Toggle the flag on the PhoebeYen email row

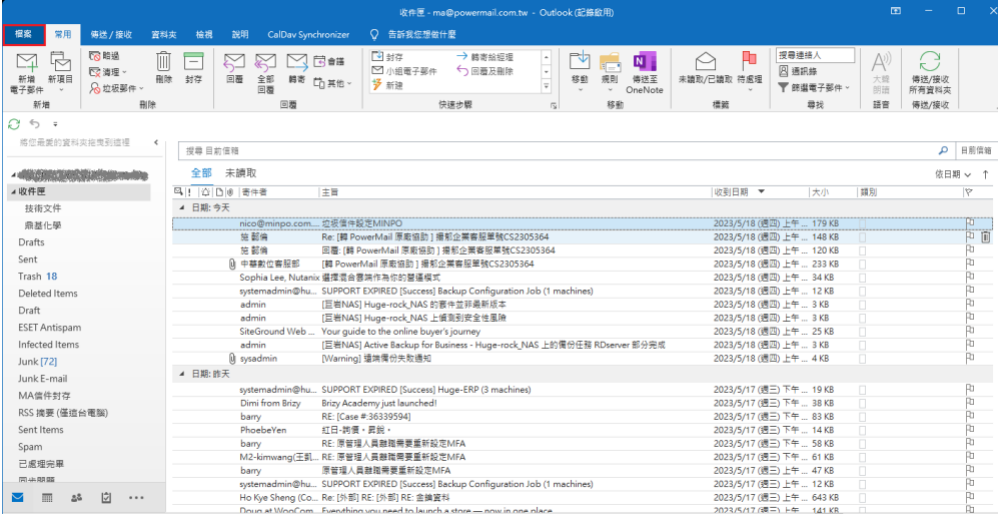click(969, 430)
